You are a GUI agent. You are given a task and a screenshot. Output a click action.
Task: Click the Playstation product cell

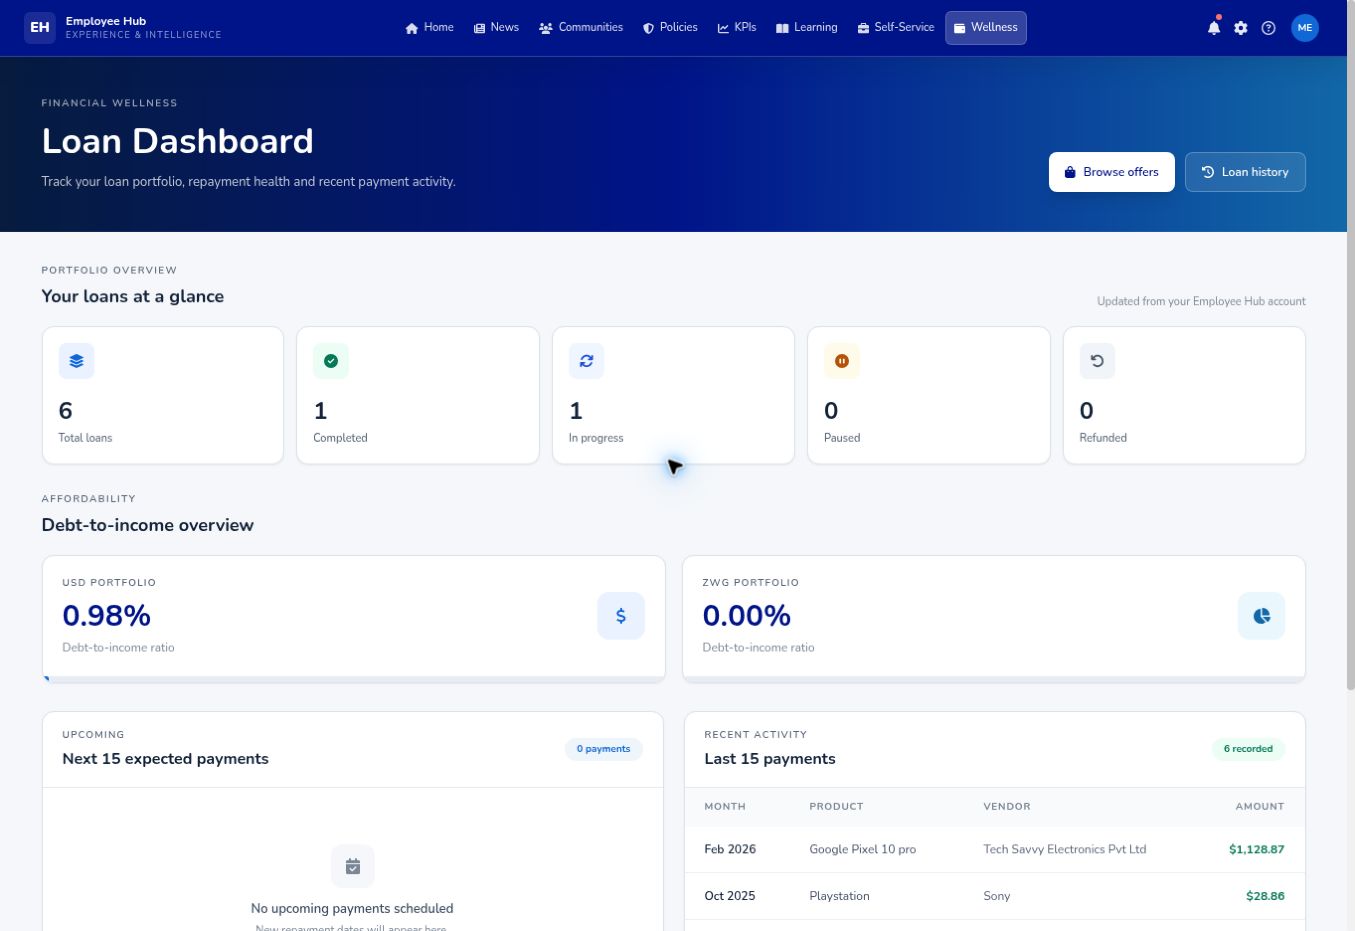point(839,896)
